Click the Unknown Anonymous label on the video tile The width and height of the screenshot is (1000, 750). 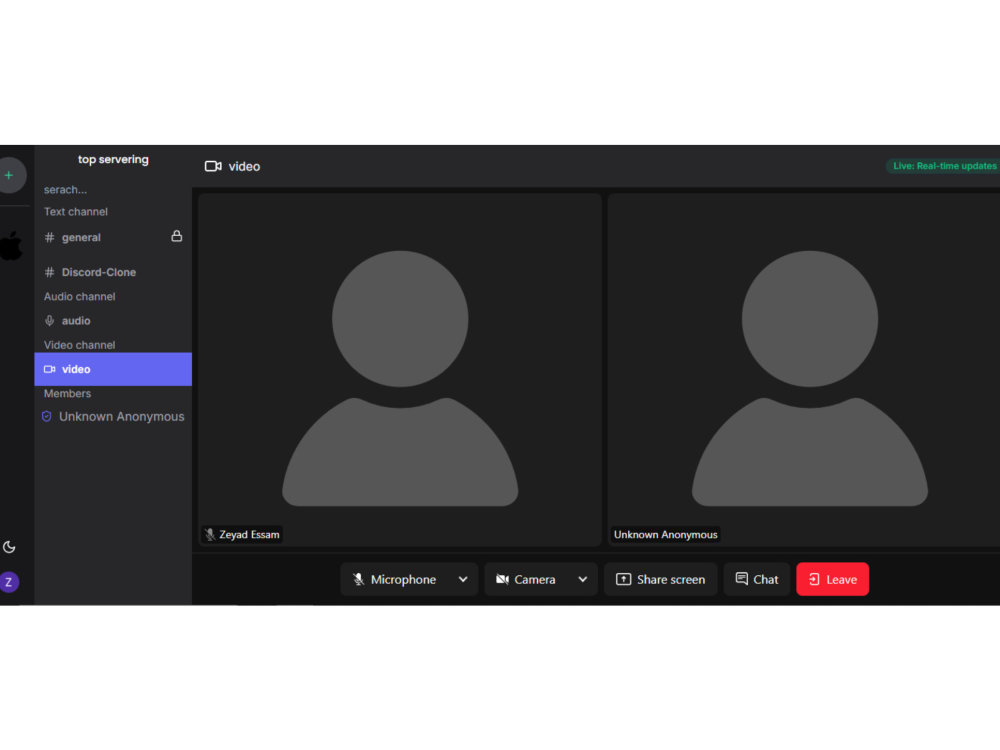click(x=665, y=534)
